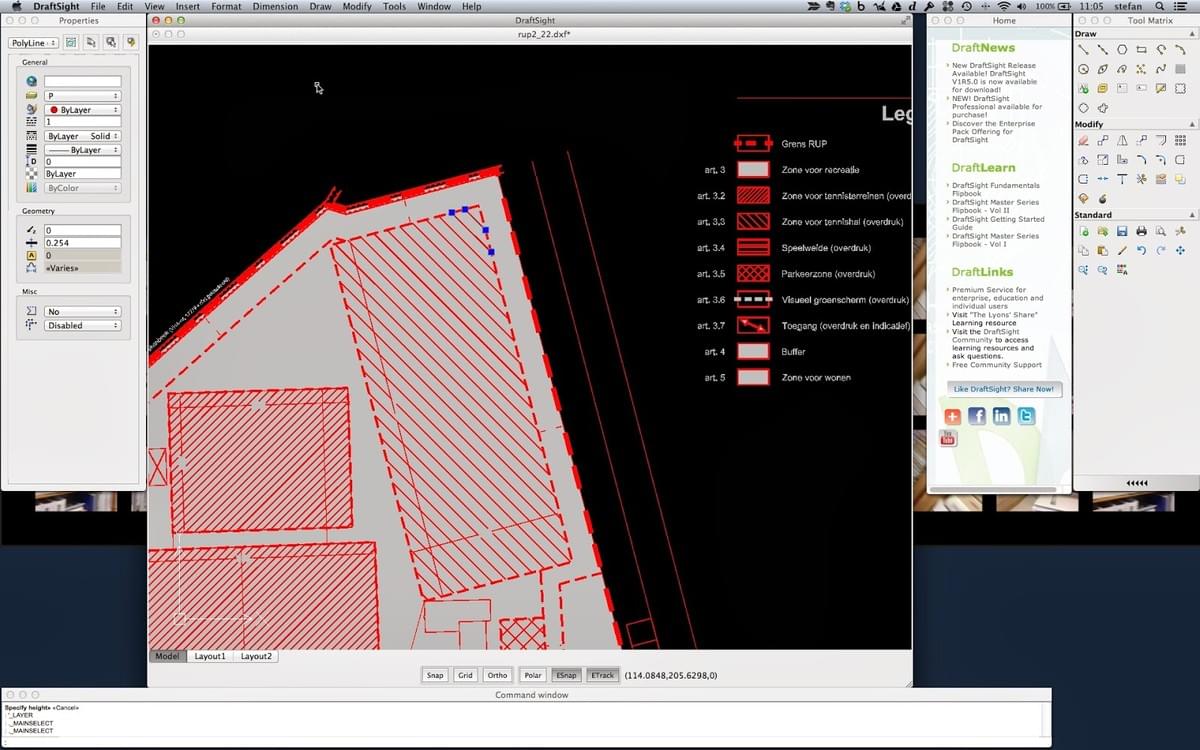Open the ByLayer line weight dropdown
This screenshot has height=750, width=1200.
(x=83, y=150)
